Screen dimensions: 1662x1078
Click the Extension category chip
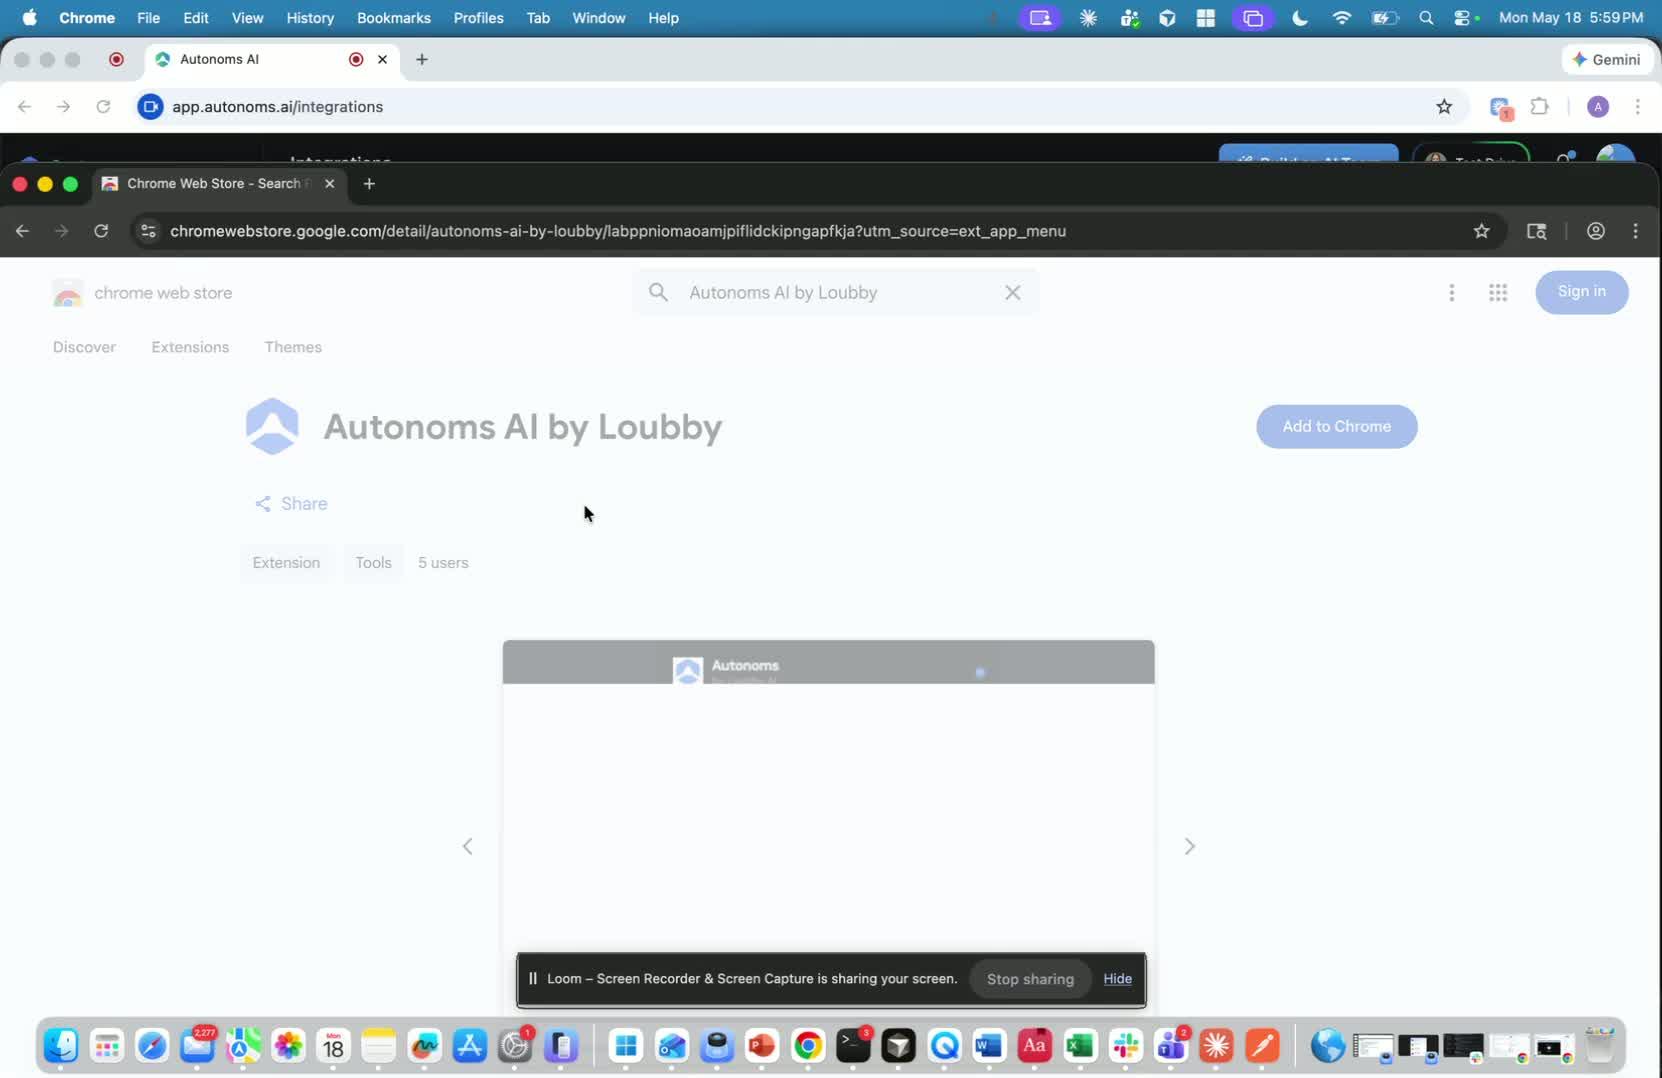pos(286,563)
